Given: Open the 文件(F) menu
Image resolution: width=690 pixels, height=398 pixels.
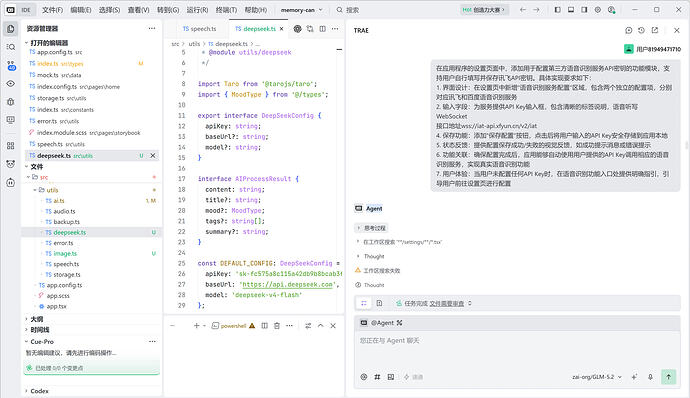Looking at the screenshot, I should (52, 10).
